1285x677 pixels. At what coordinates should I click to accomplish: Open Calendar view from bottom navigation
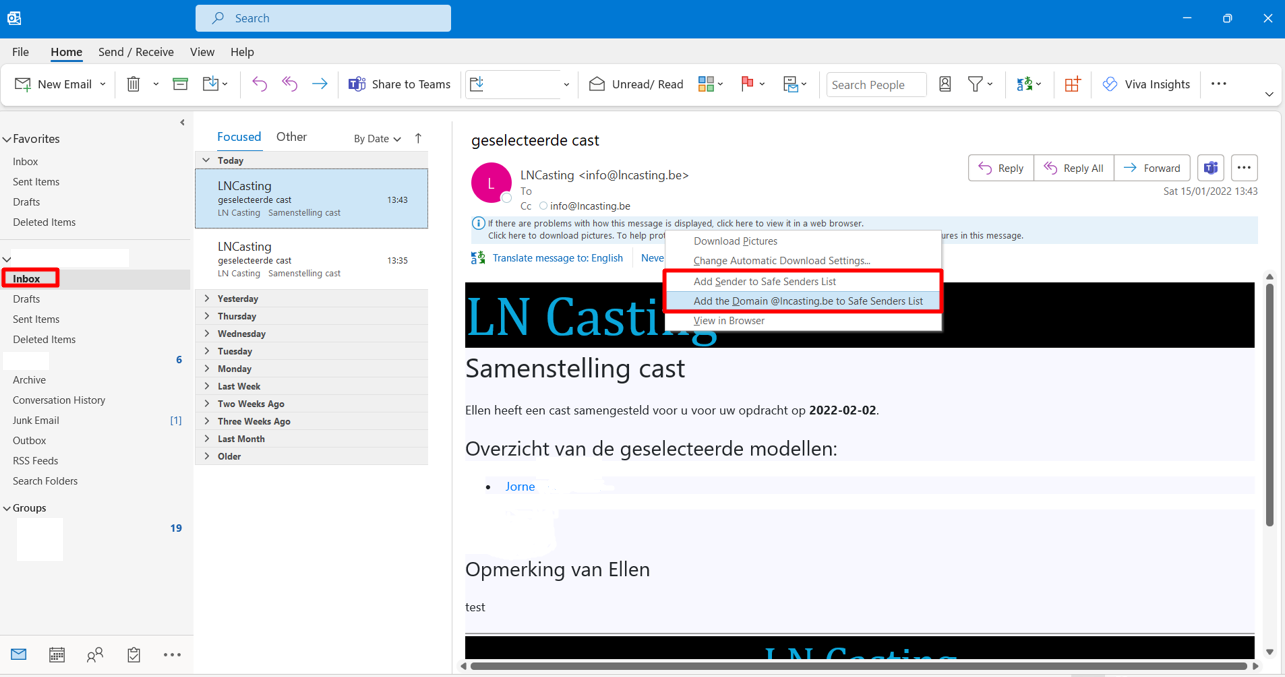(57, 655)
